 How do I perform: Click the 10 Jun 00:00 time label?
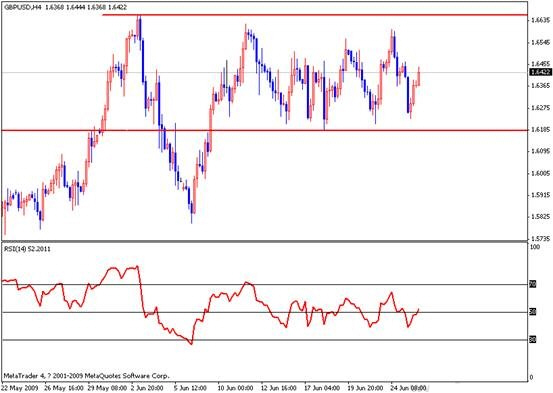click(236, 388)
